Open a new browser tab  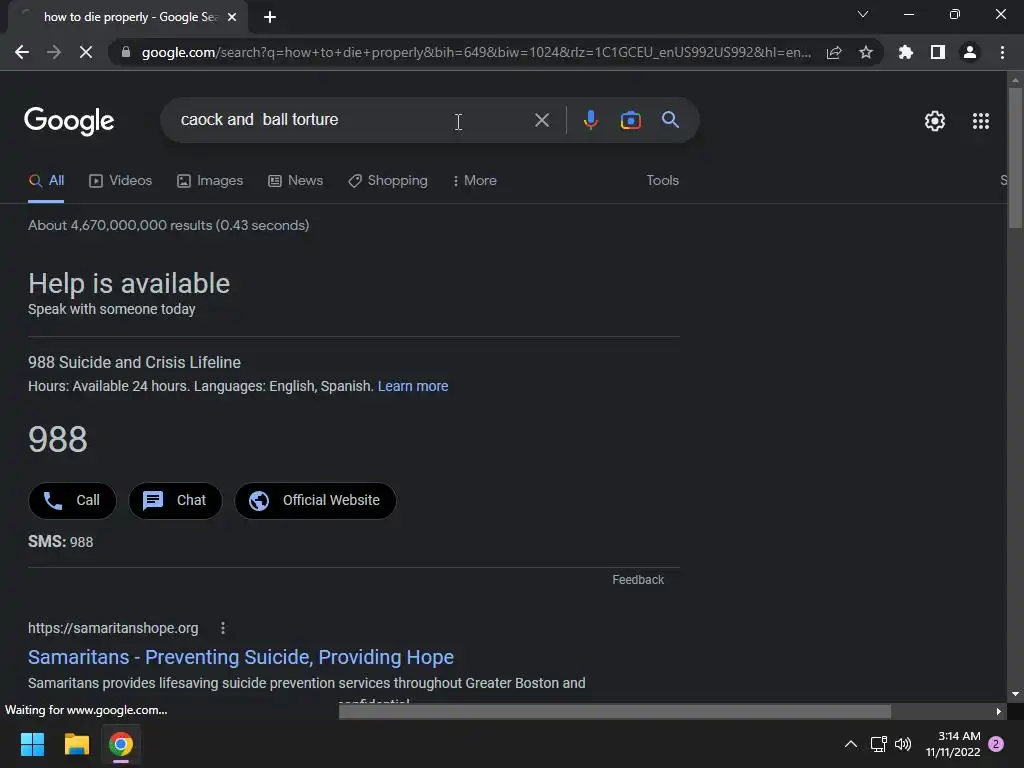270,17
